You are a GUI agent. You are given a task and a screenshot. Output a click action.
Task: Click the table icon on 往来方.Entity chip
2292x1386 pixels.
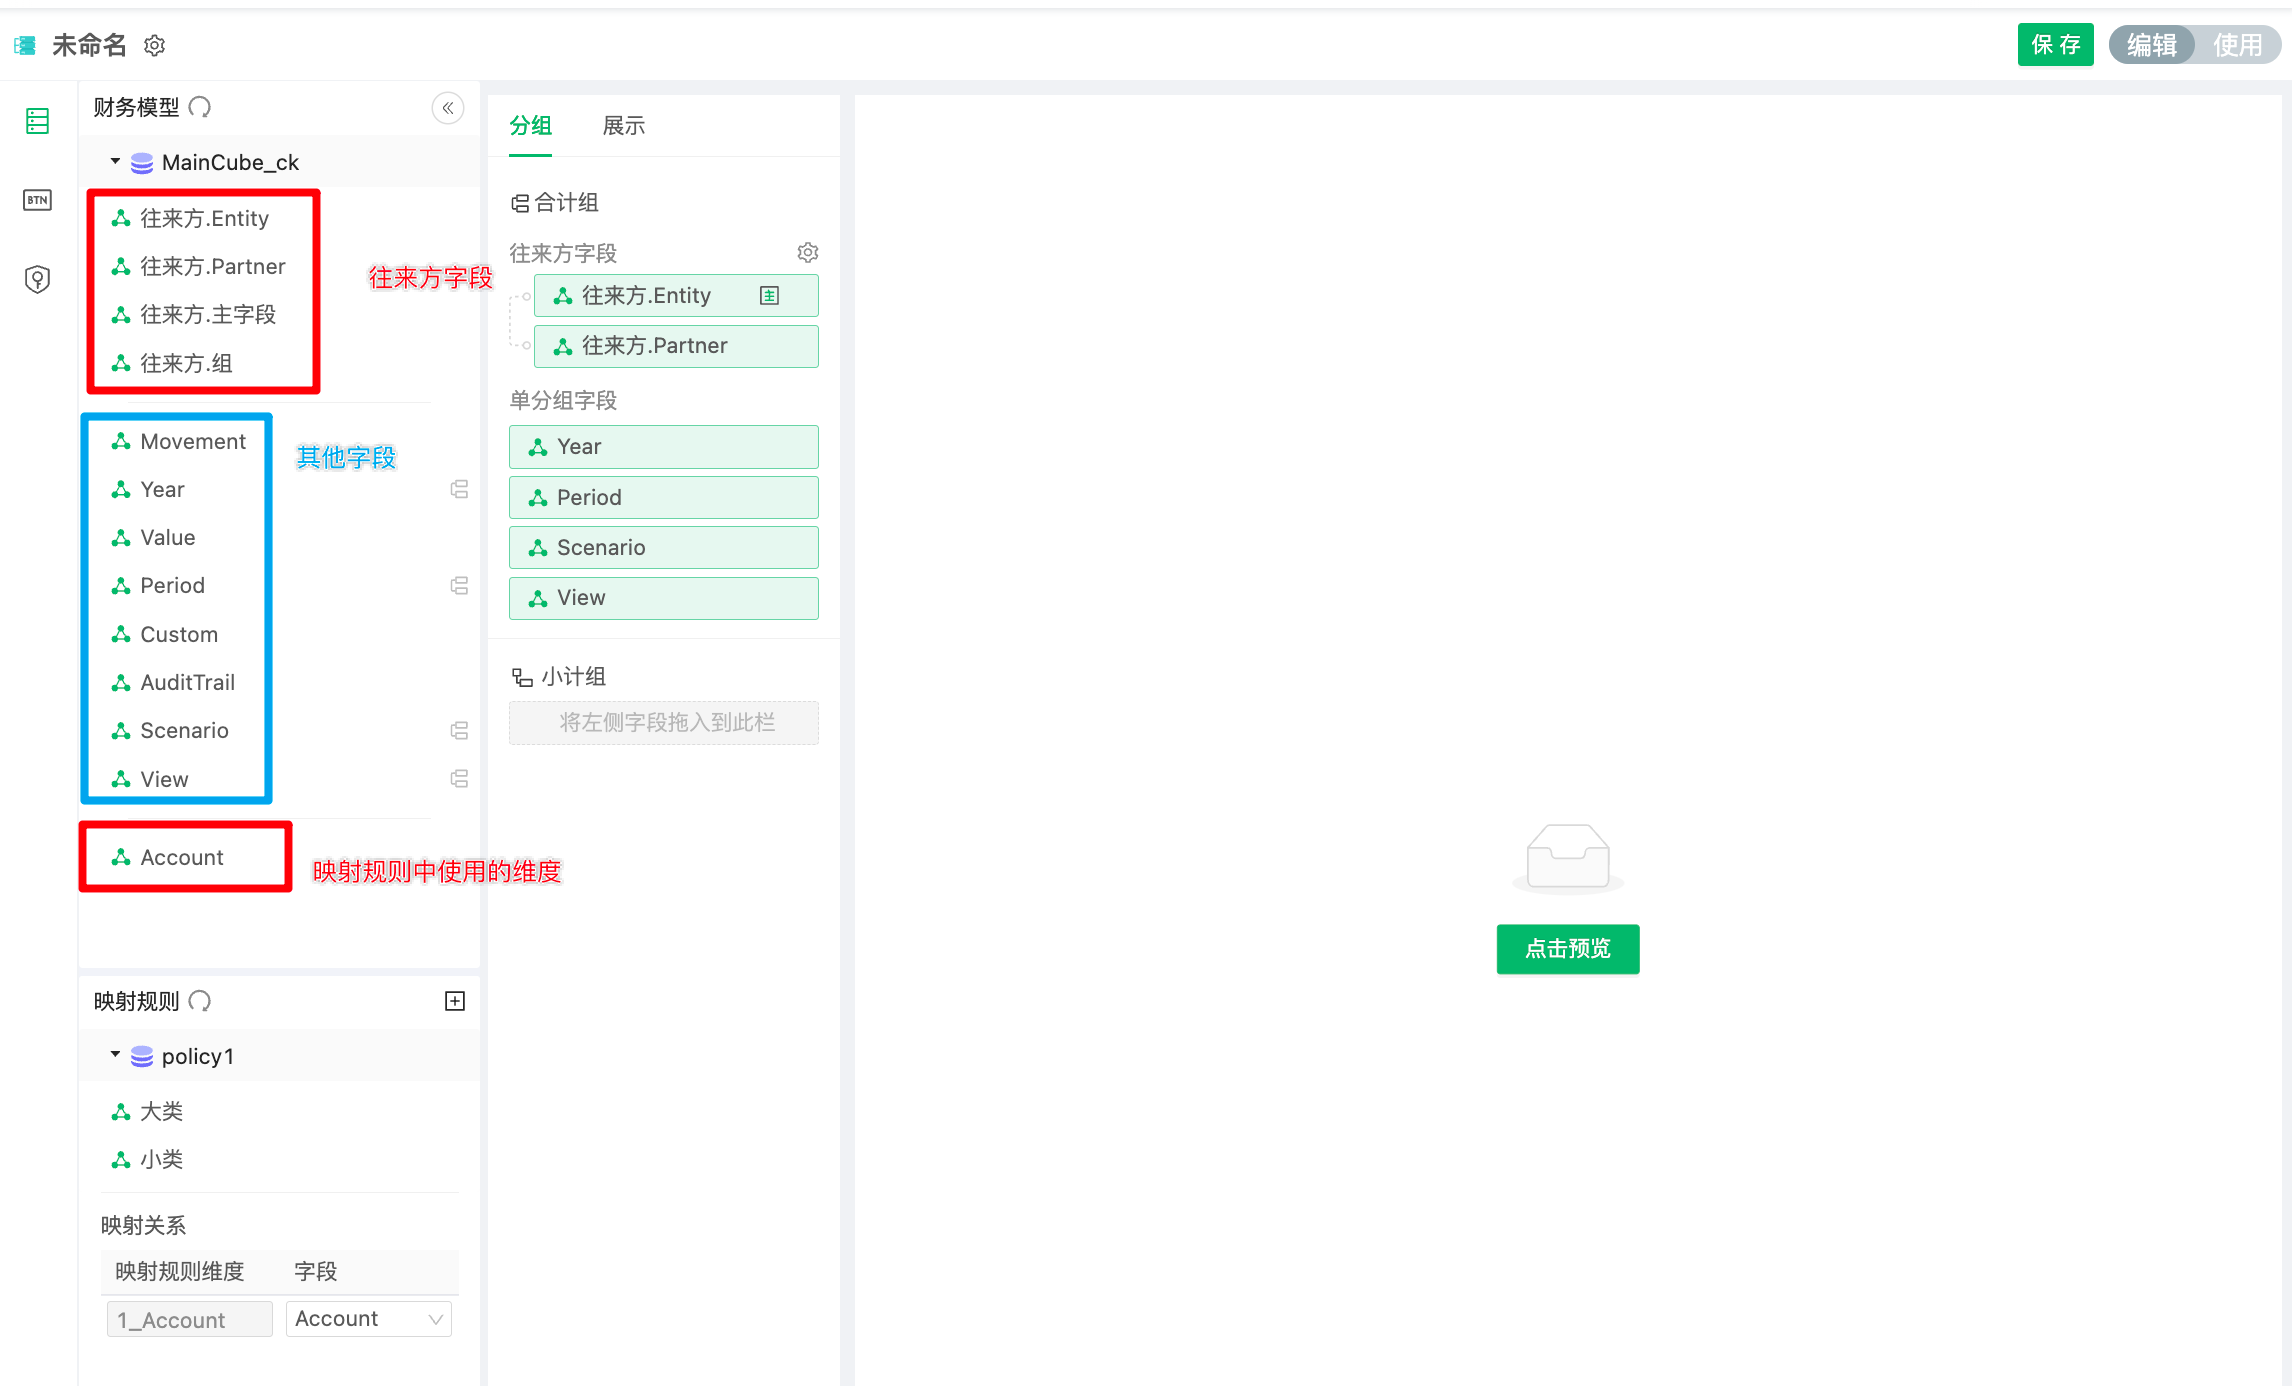click(x=769, y=296)
